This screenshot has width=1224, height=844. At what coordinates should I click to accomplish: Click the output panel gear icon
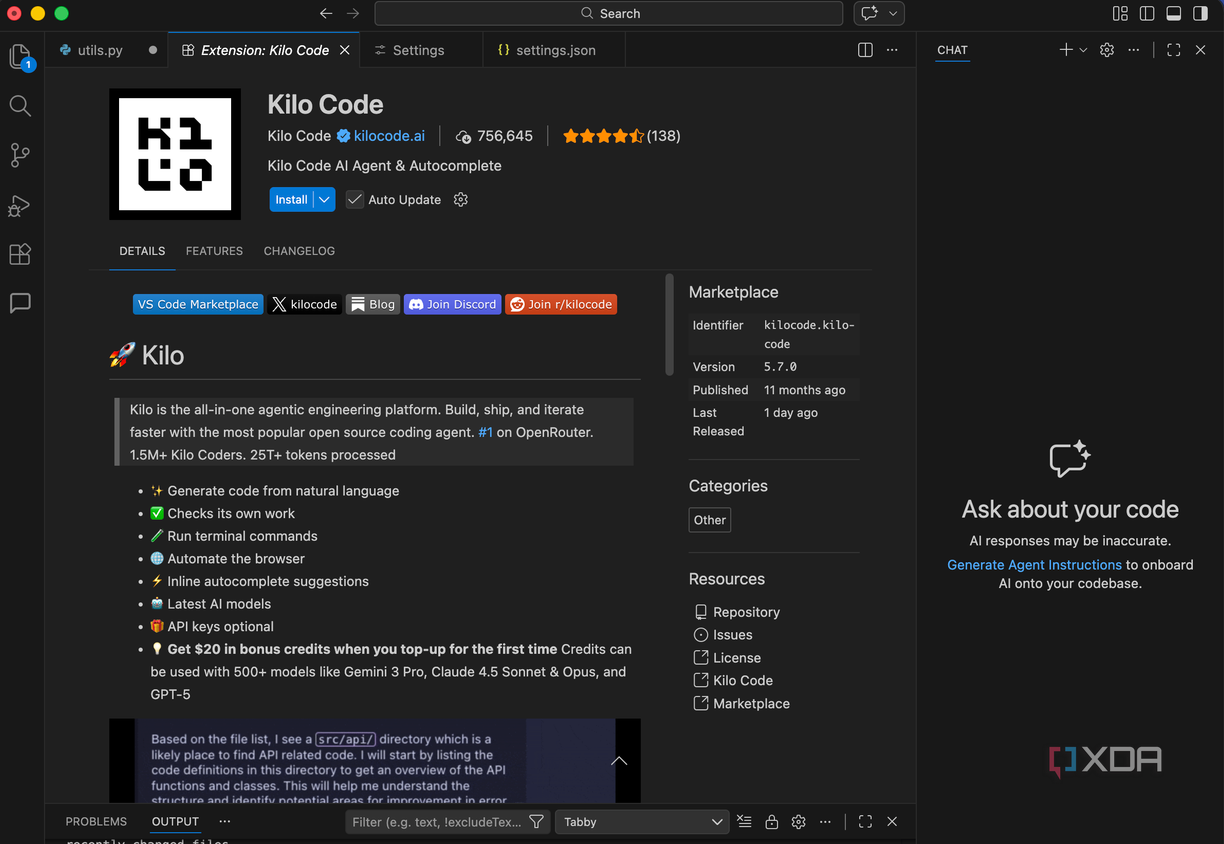click(798, 822)
